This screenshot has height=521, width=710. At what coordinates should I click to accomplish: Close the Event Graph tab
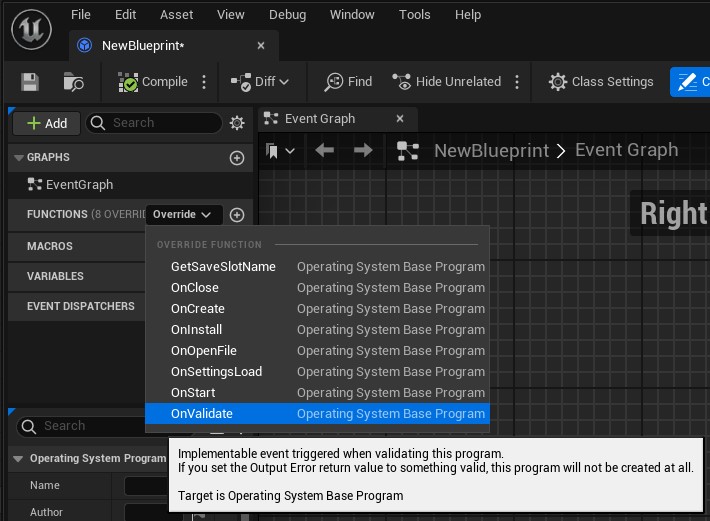(400, 119)
